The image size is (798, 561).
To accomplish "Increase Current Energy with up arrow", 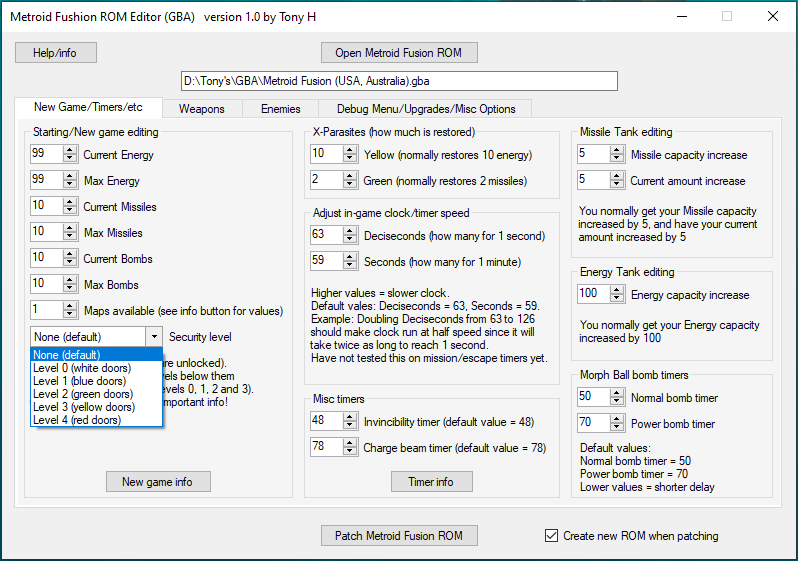I will click(70, 151).
